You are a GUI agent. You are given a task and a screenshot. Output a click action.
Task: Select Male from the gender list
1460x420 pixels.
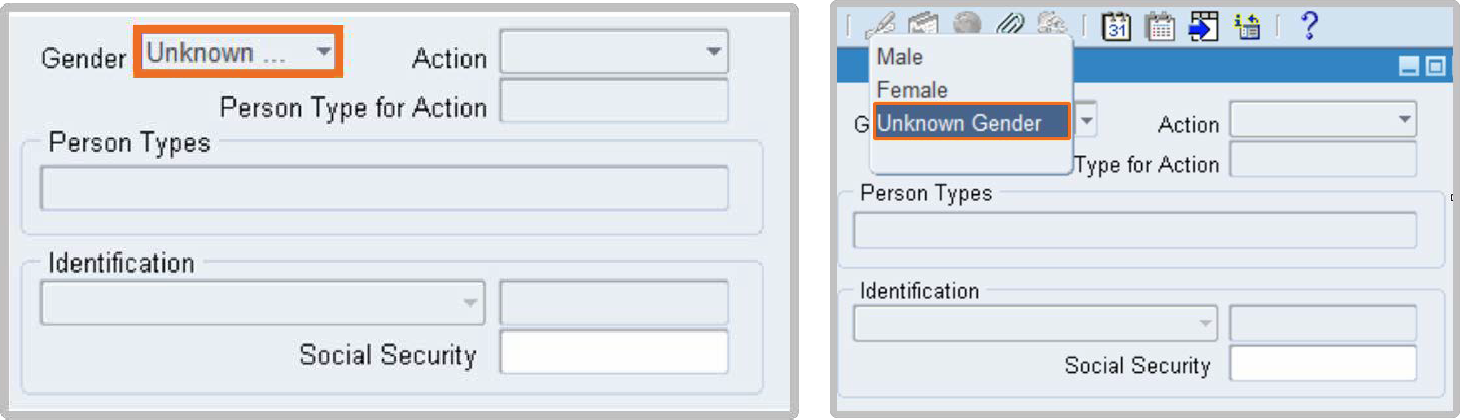click(x=900, y=57)
